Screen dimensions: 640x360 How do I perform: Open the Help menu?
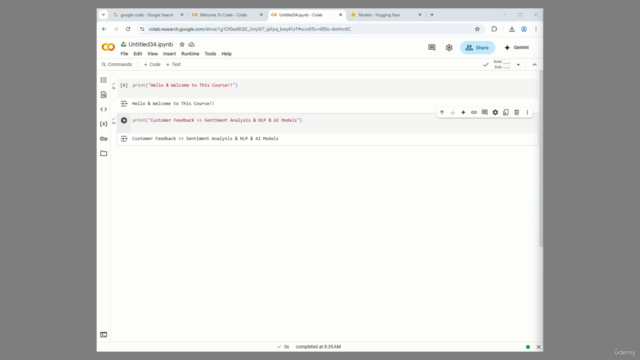coord(227,54)
